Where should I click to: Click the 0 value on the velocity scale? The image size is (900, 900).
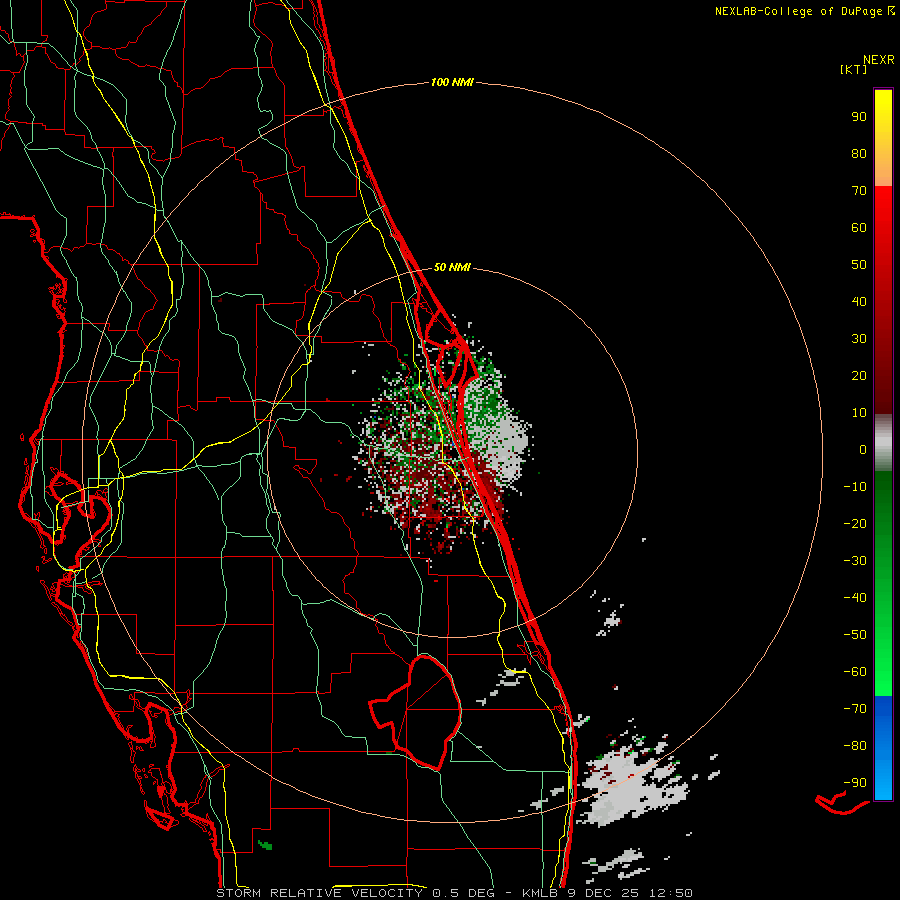863,450
